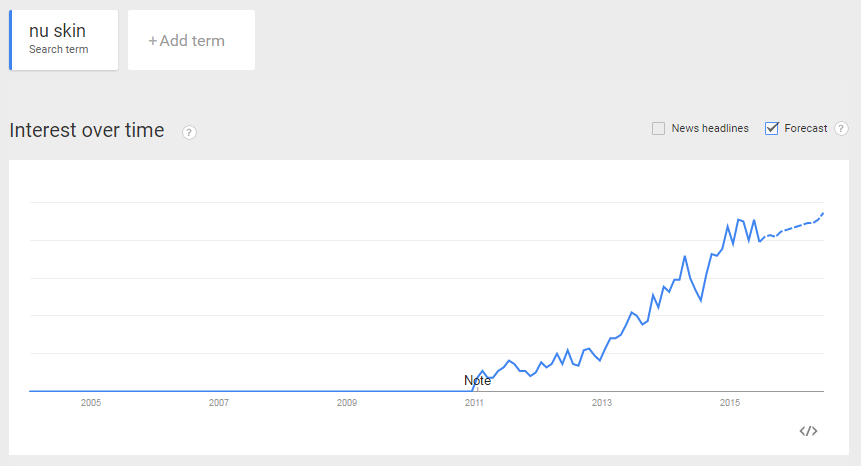The image size is (861, 466).
Task: Click the dashed forecast line end point
Action: click(x=823, y=214)
